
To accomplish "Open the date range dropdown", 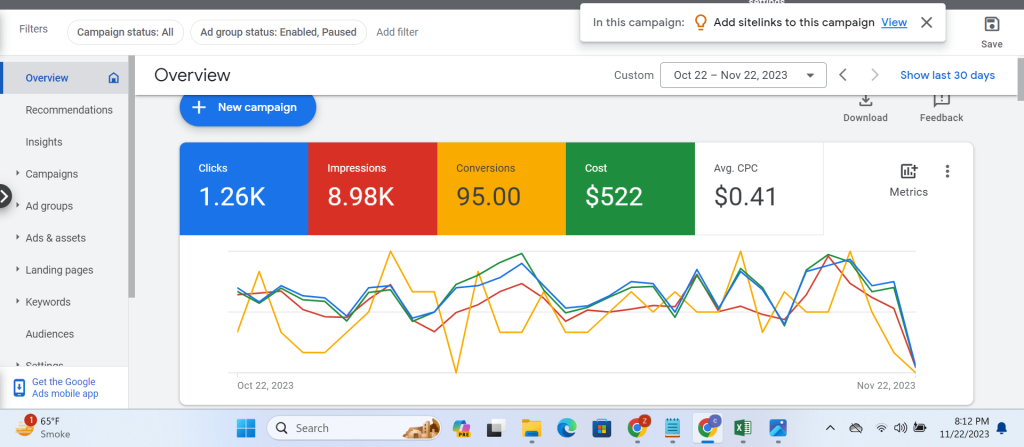I will click(742, 75).
